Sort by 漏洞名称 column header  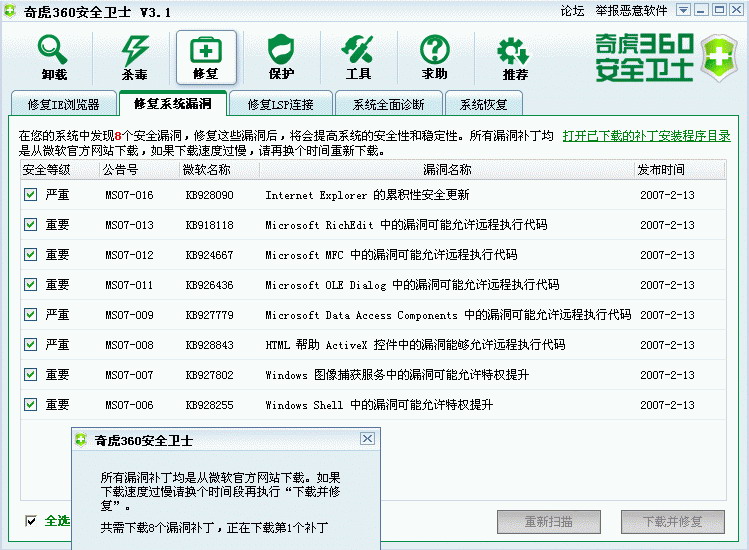(447, 170)
